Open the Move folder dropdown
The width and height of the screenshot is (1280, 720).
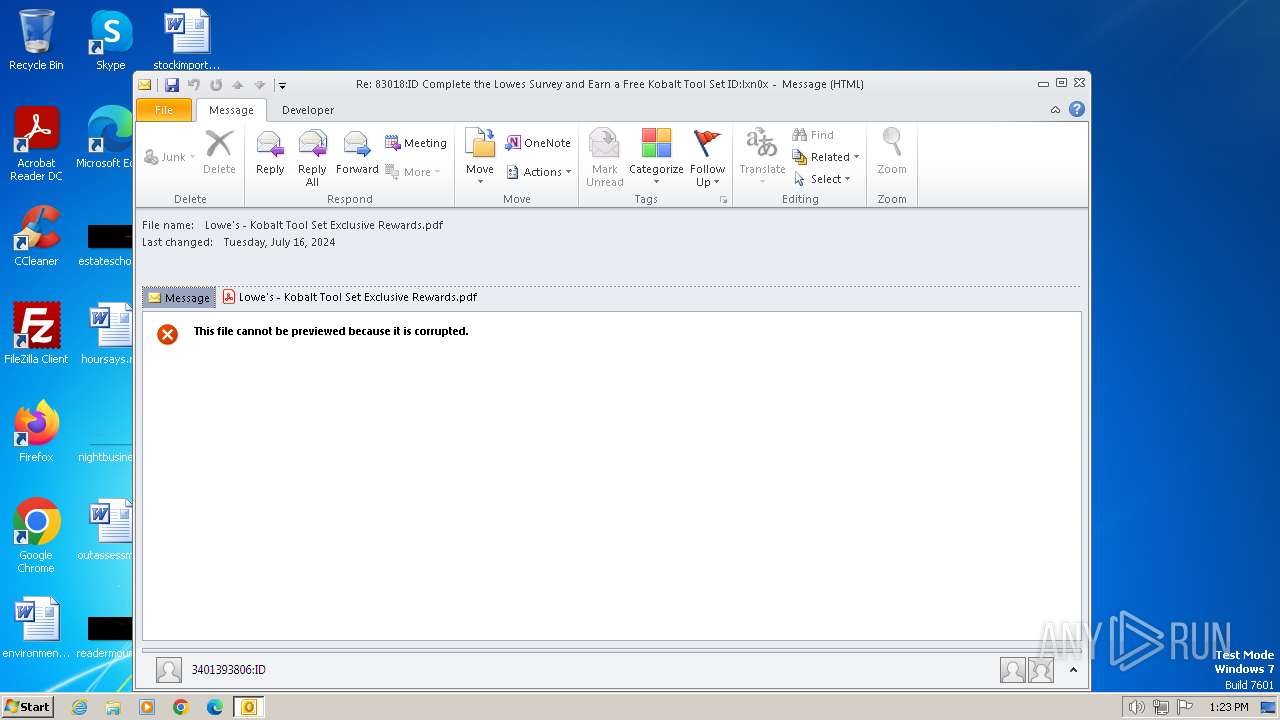(x=480, y=158)
